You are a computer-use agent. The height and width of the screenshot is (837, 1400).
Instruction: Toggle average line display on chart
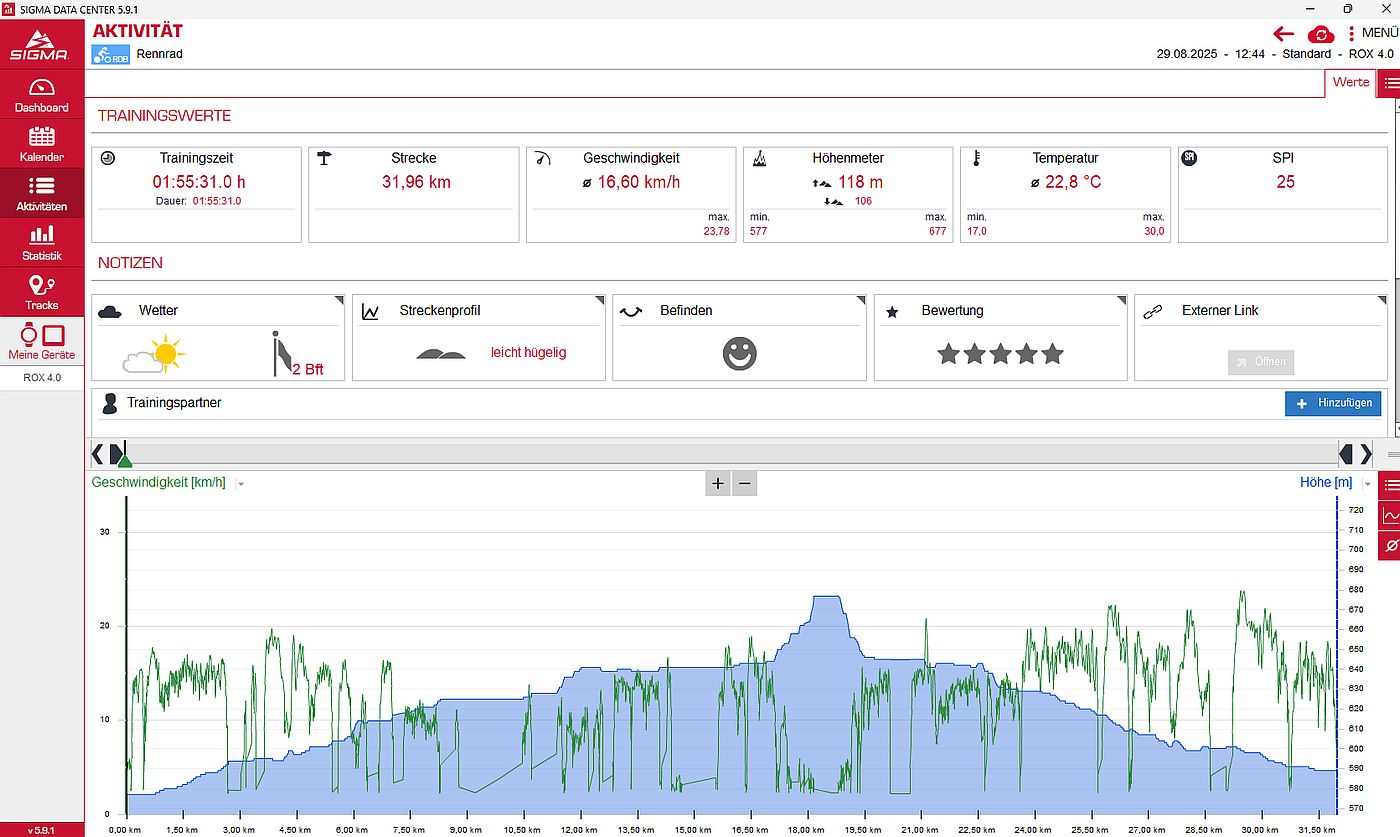[1389, 546]
